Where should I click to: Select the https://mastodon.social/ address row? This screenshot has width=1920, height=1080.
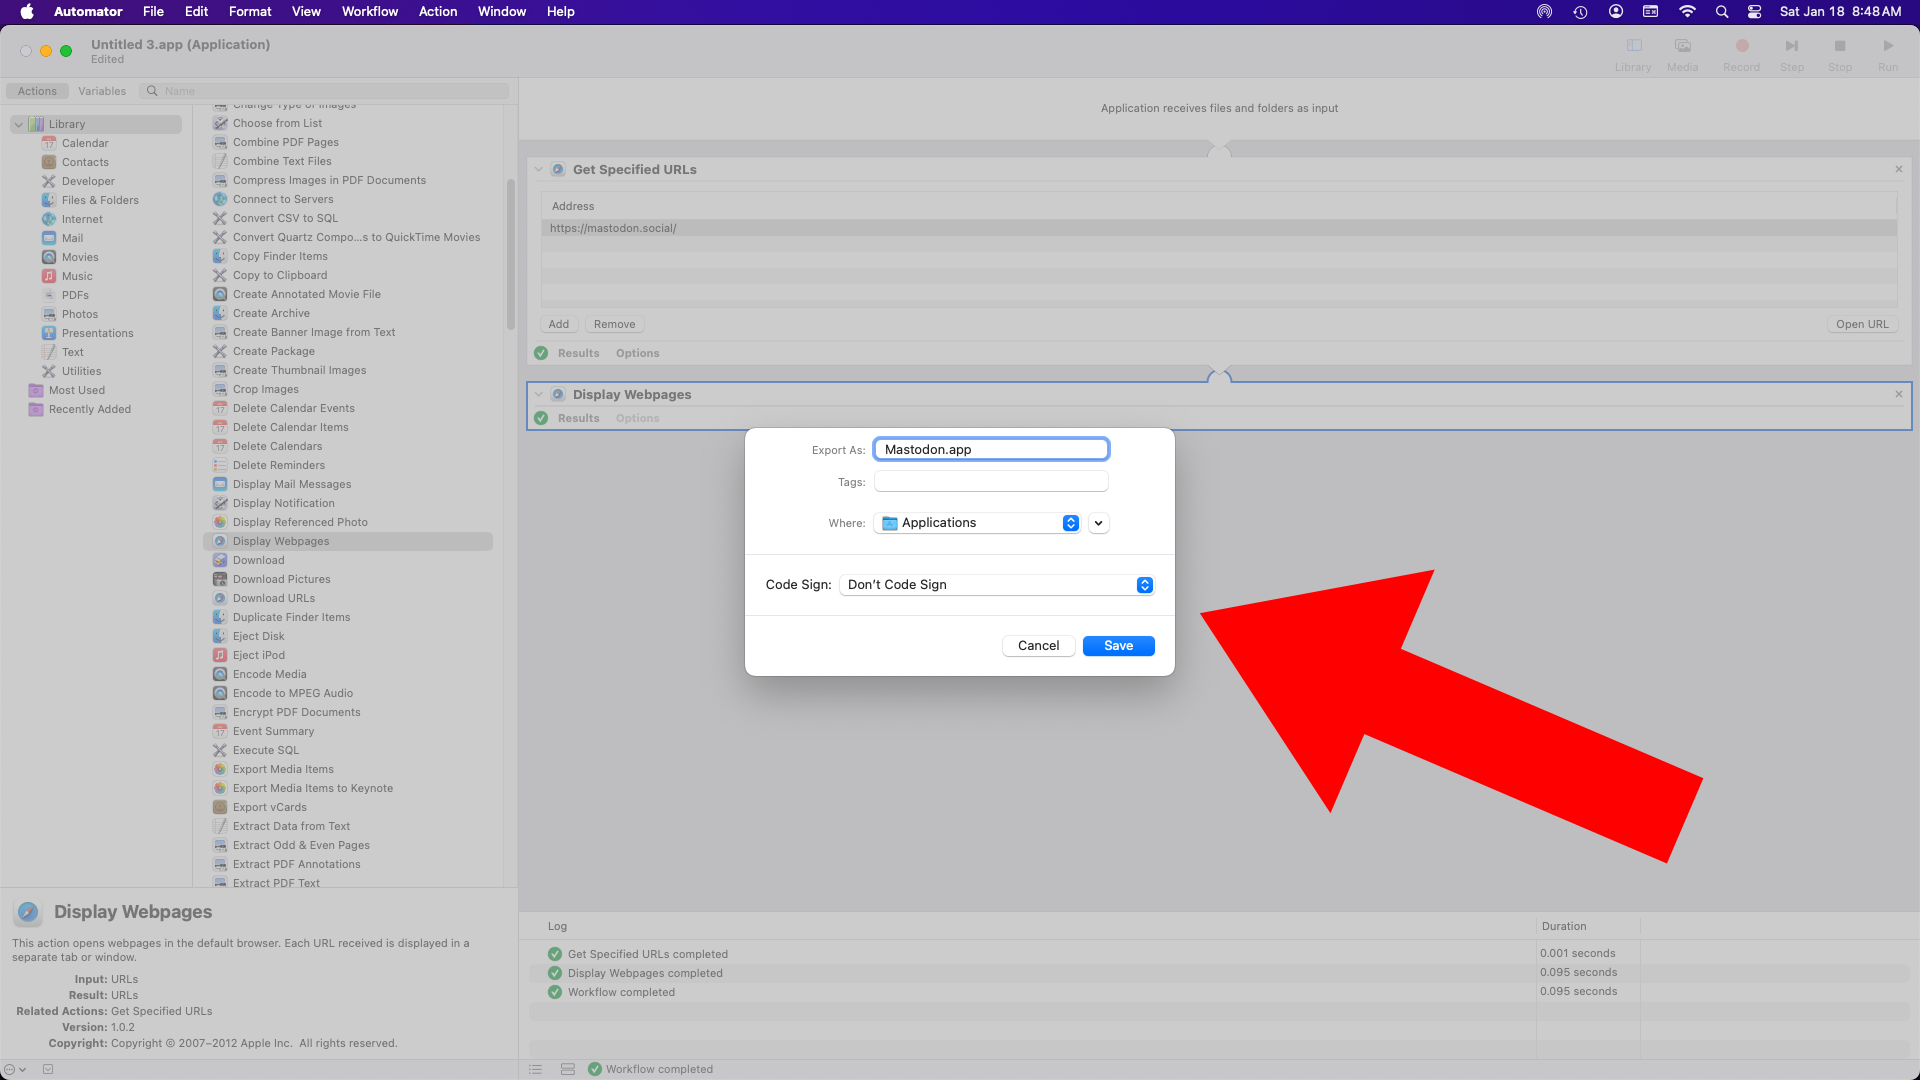[x=1219, y=228]
